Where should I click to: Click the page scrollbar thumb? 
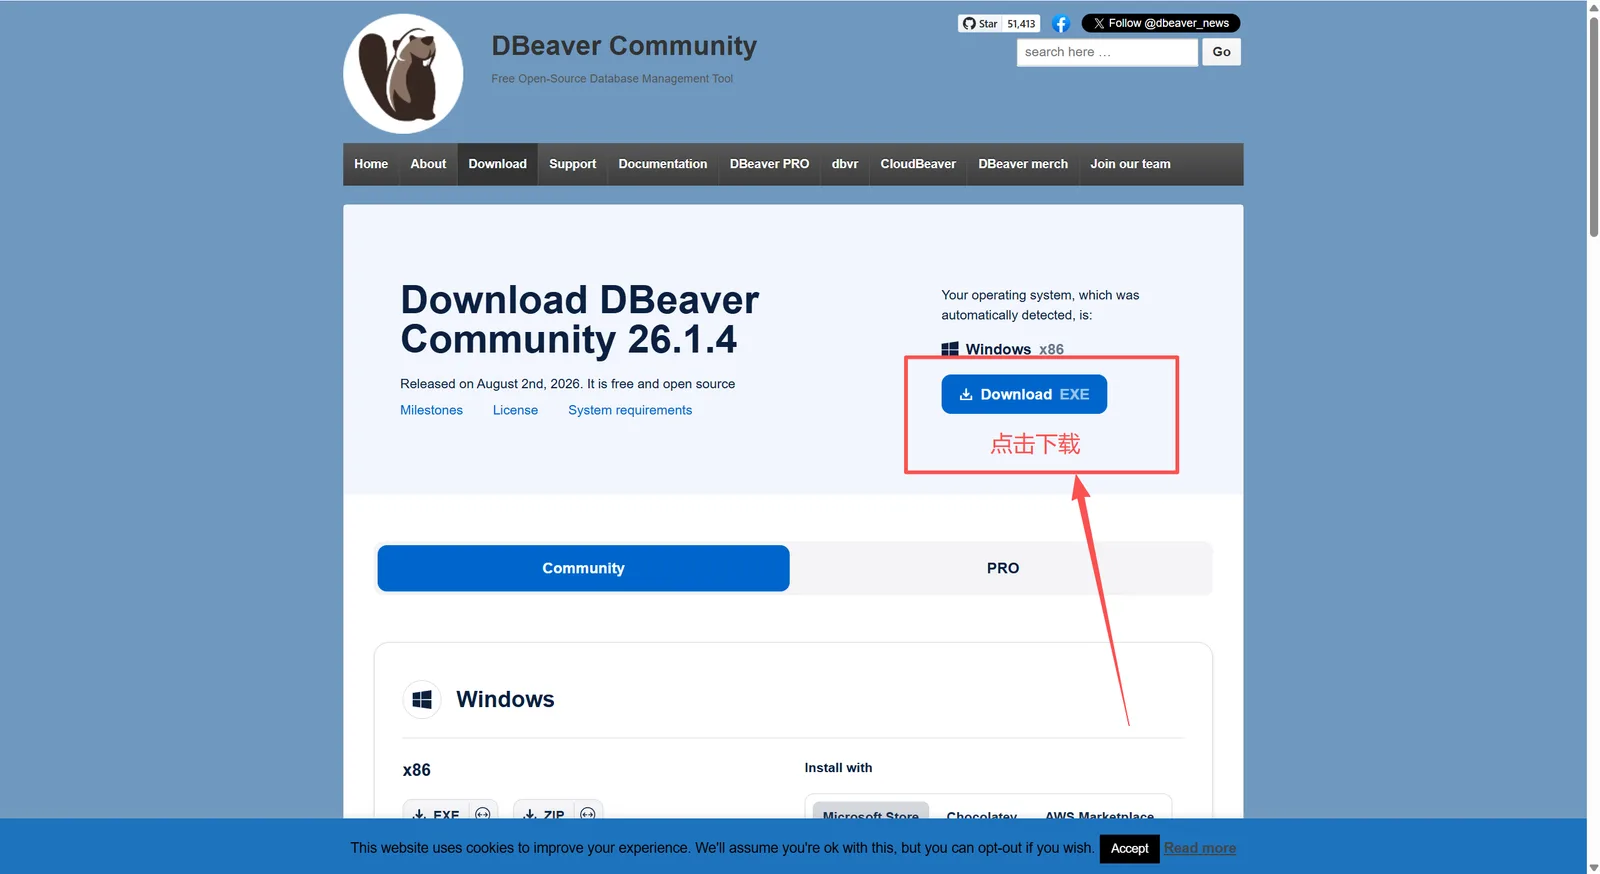coord(1594,125)
